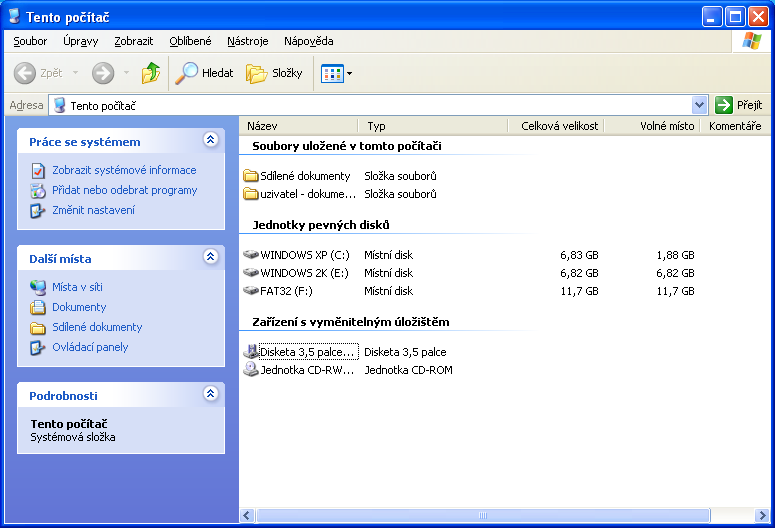Collapse the Podrobnosti panel
Viewport: 775px width, 528px height.
pyautogui.click(x=211, y=394)
